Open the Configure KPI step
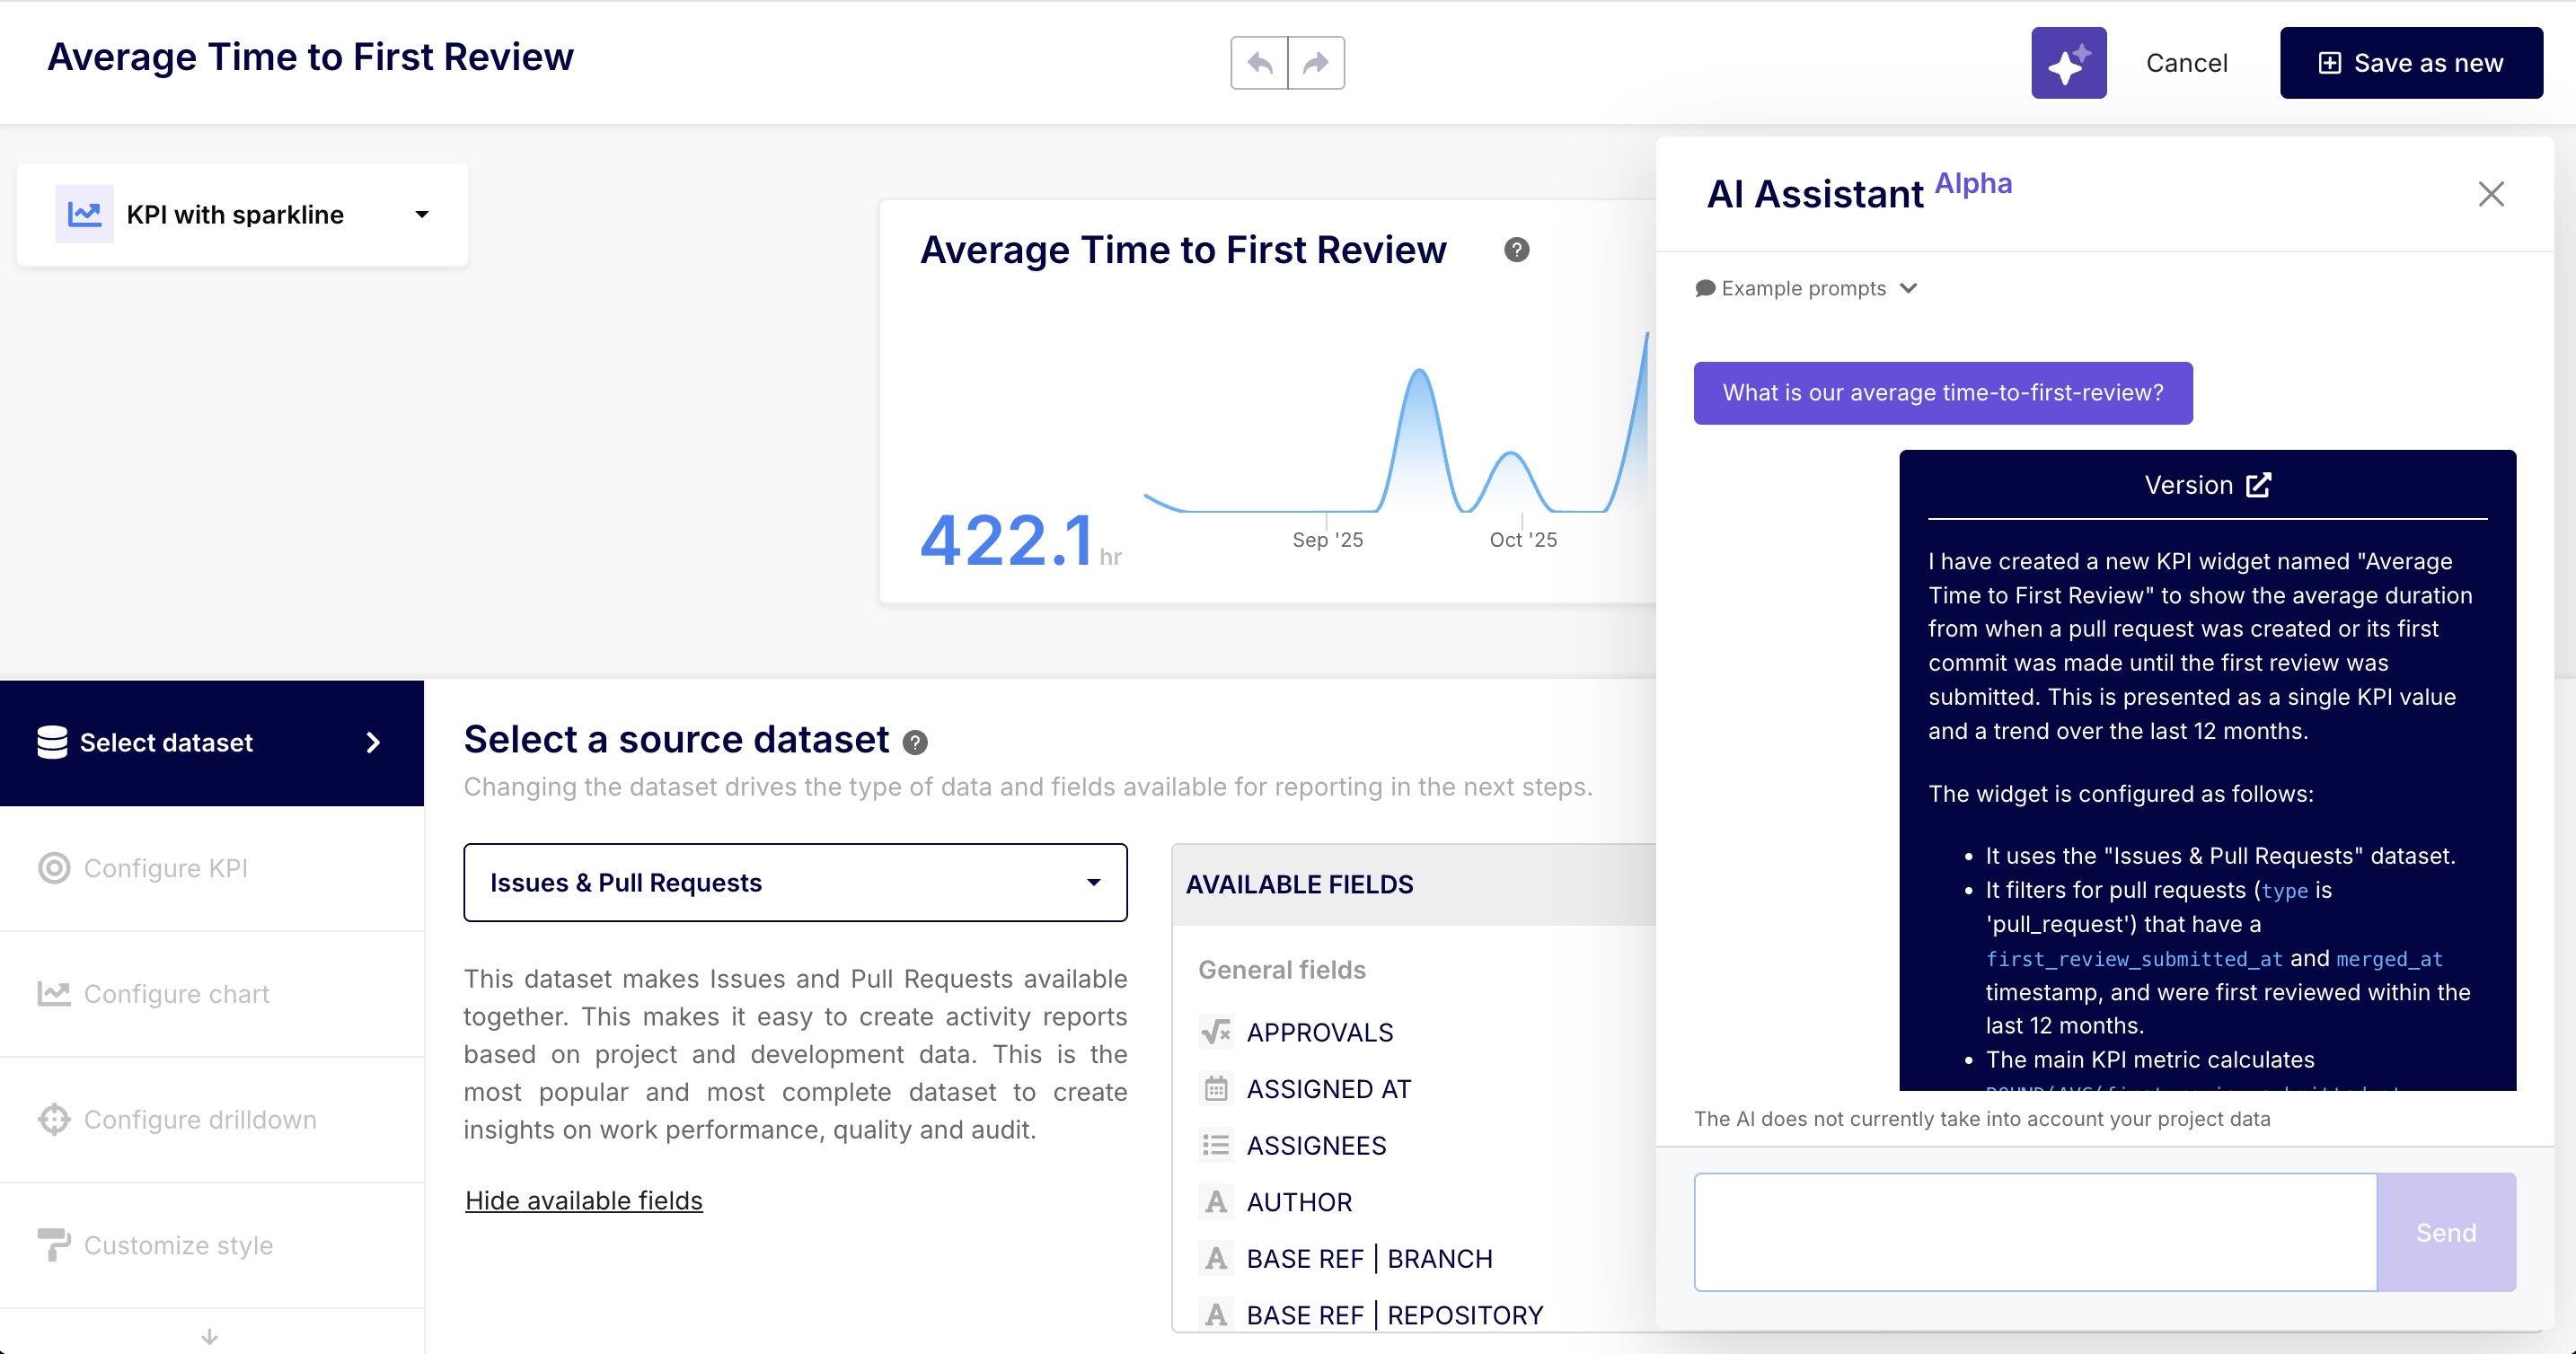Image resolution: width=2576 pixels, height=1354 pixels. click(x=166, y=868)
